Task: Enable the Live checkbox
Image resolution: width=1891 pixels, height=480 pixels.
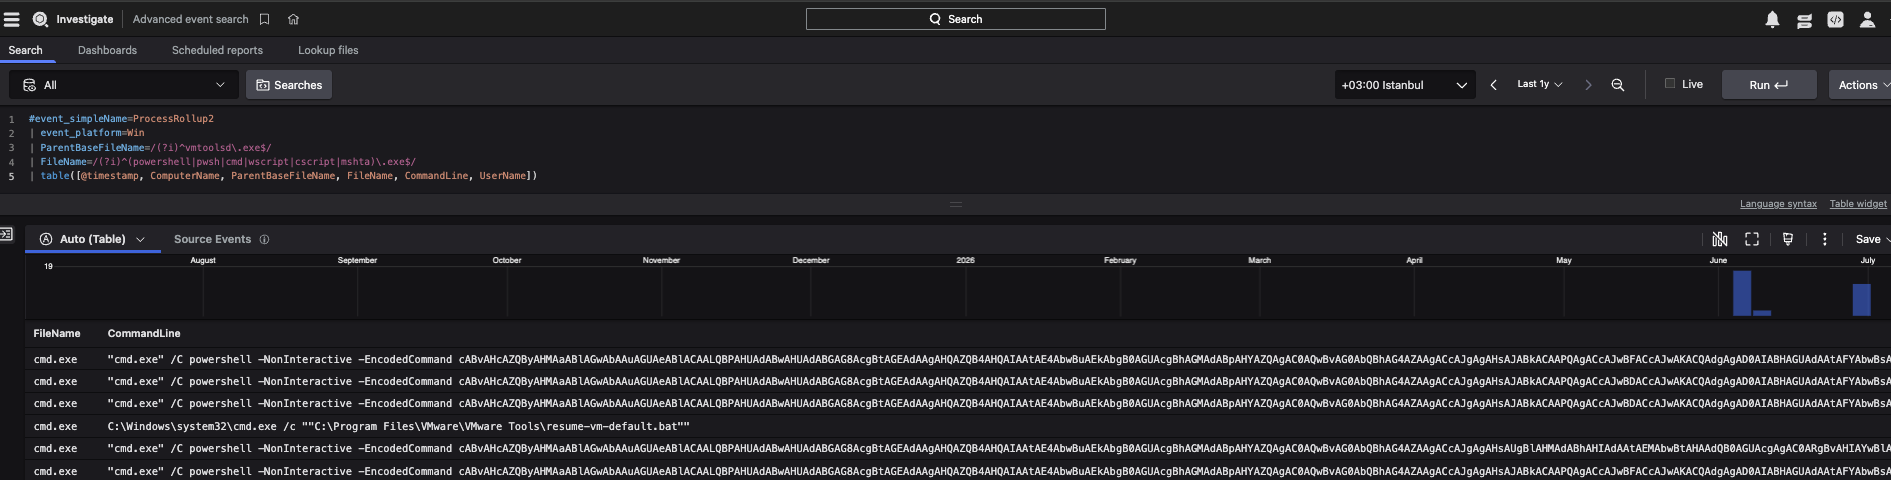Action: coord(1670,84)
